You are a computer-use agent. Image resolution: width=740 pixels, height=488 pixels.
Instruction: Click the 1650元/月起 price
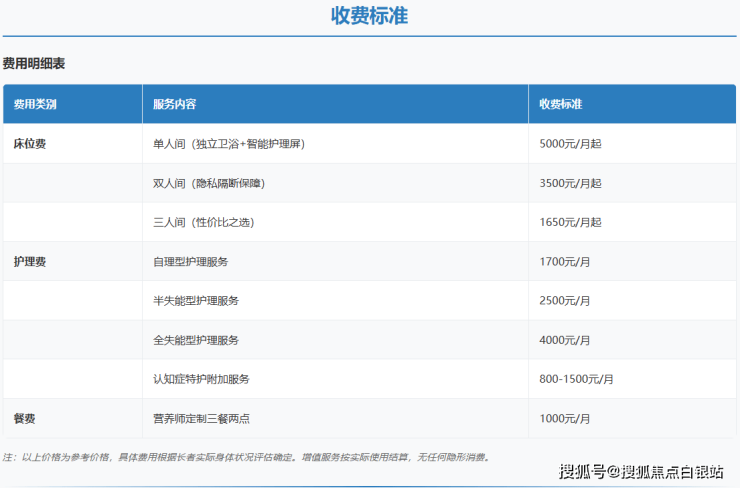570,222
